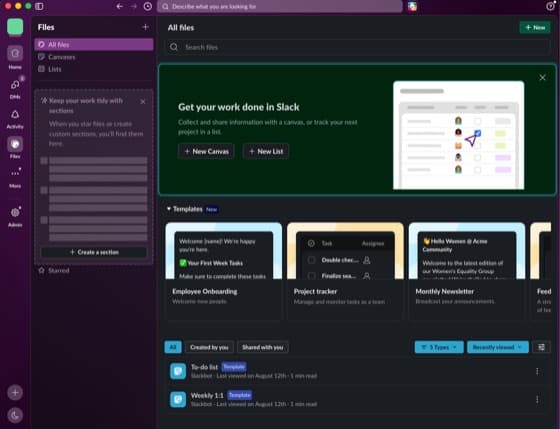Open more options for Weekly 1:1 file
560x429 pixels.
[x=537, y=399]
